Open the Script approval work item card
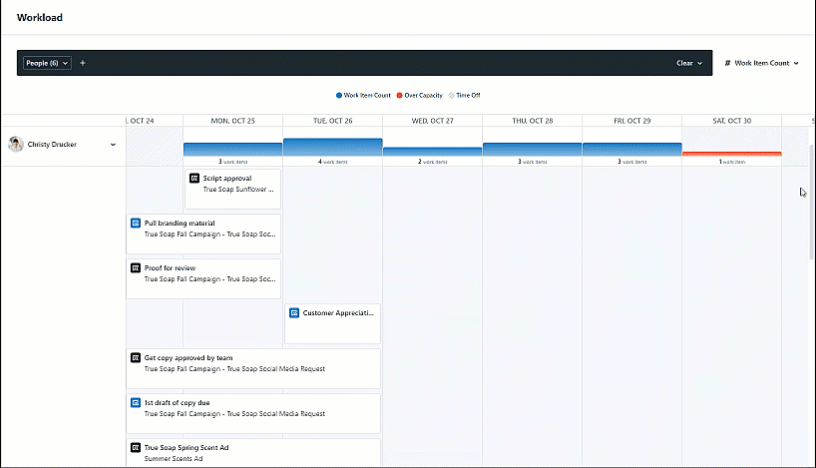This screenshot has height=468, width=816. tap(233, 188)
